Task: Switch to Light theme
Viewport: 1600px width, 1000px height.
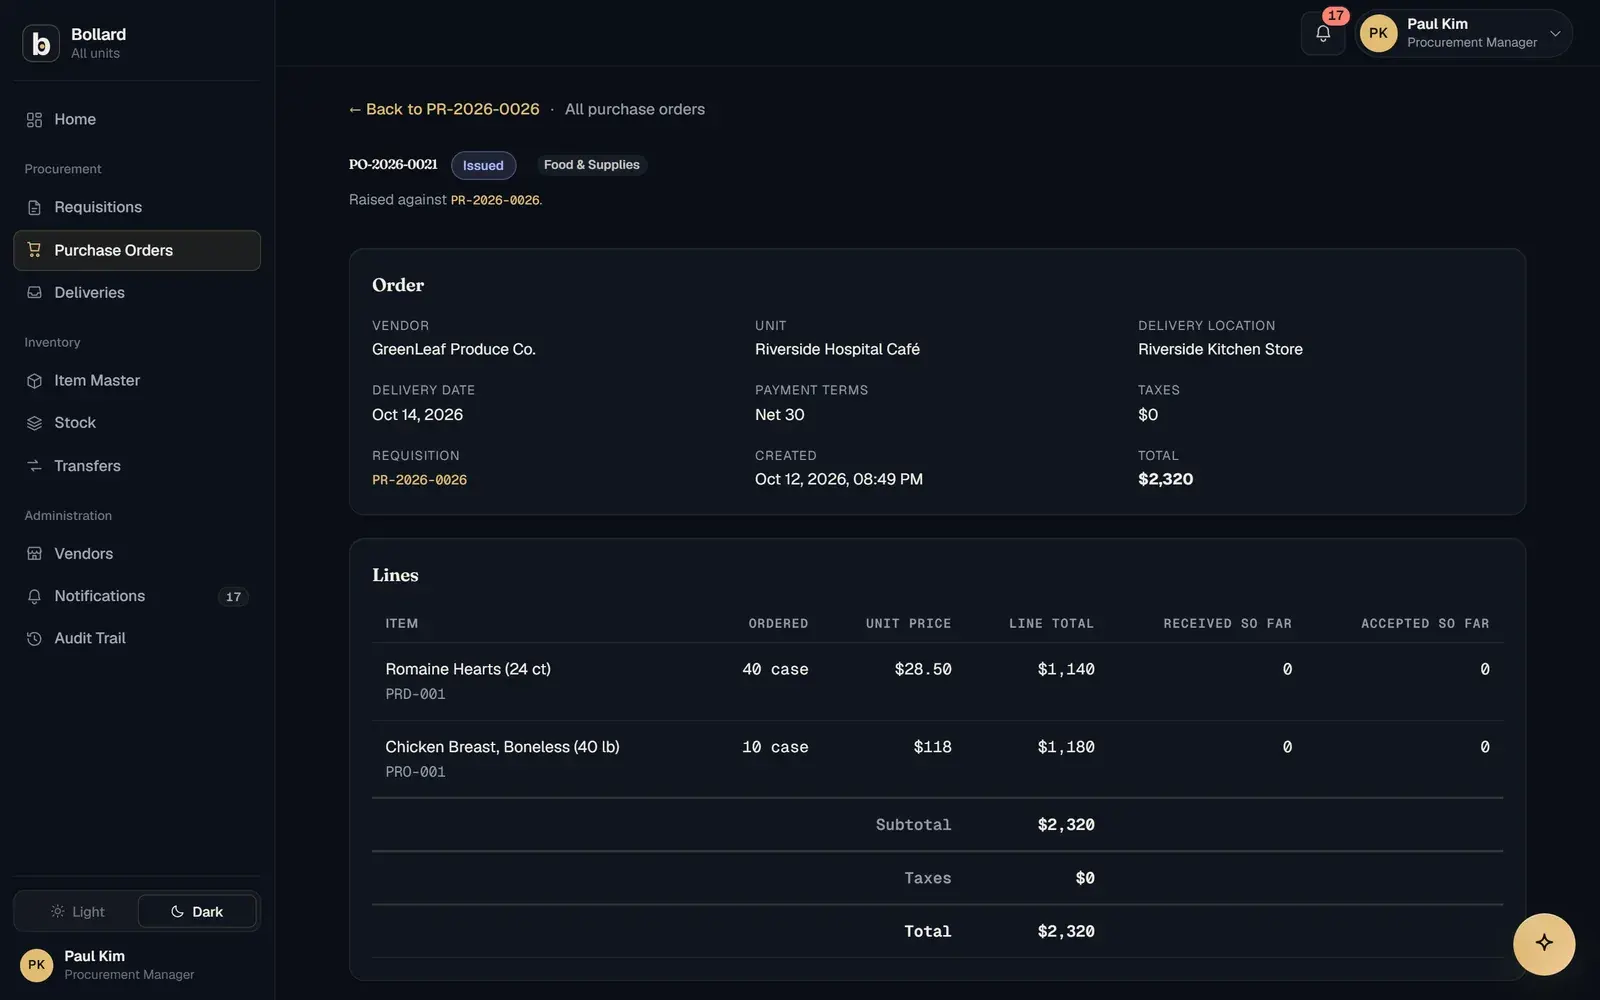Action: [77, 912]
